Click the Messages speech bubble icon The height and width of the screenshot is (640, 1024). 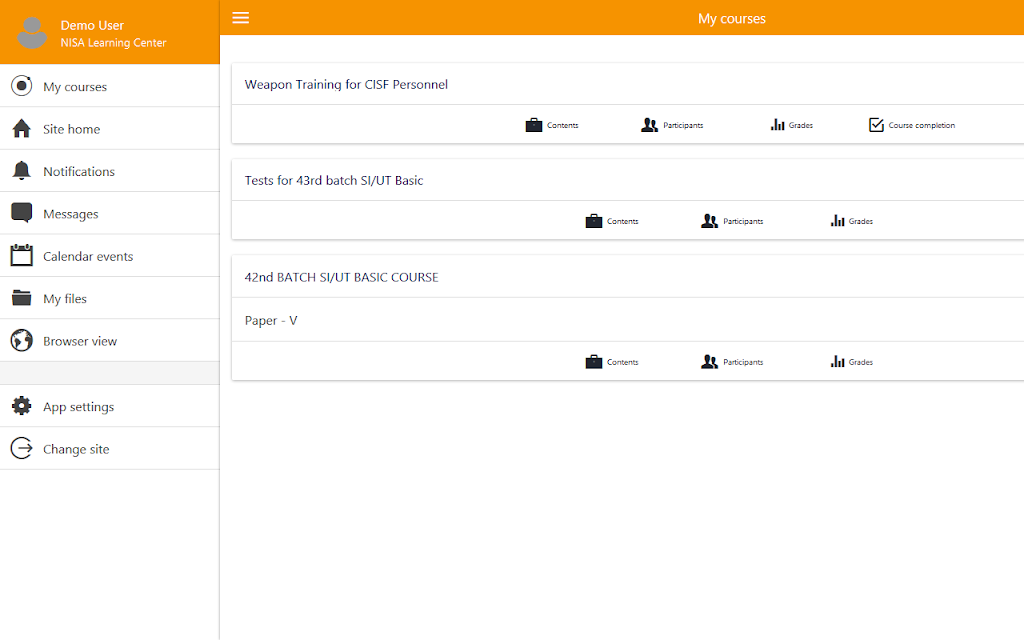click(22, 213)
